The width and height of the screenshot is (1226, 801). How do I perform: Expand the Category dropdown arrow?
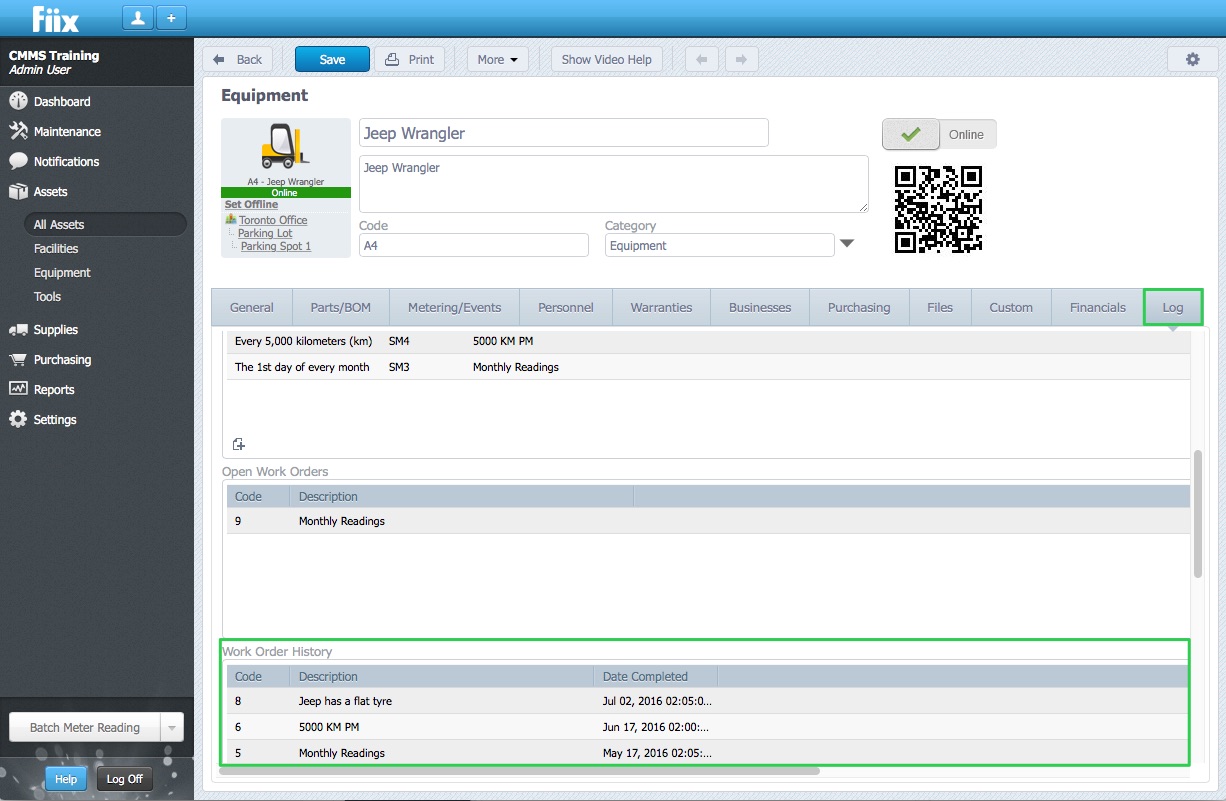click(846, 243)
